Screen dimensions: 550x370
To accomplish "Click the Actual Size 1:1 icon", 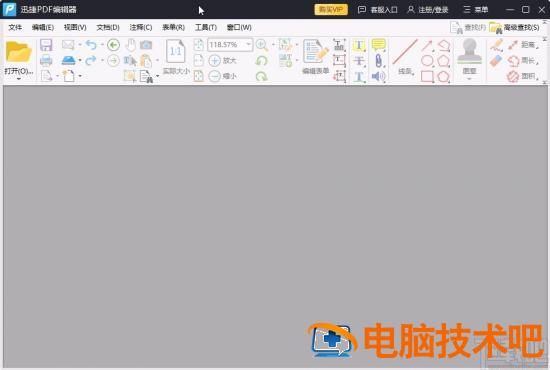I will click(x=176, y=57).
